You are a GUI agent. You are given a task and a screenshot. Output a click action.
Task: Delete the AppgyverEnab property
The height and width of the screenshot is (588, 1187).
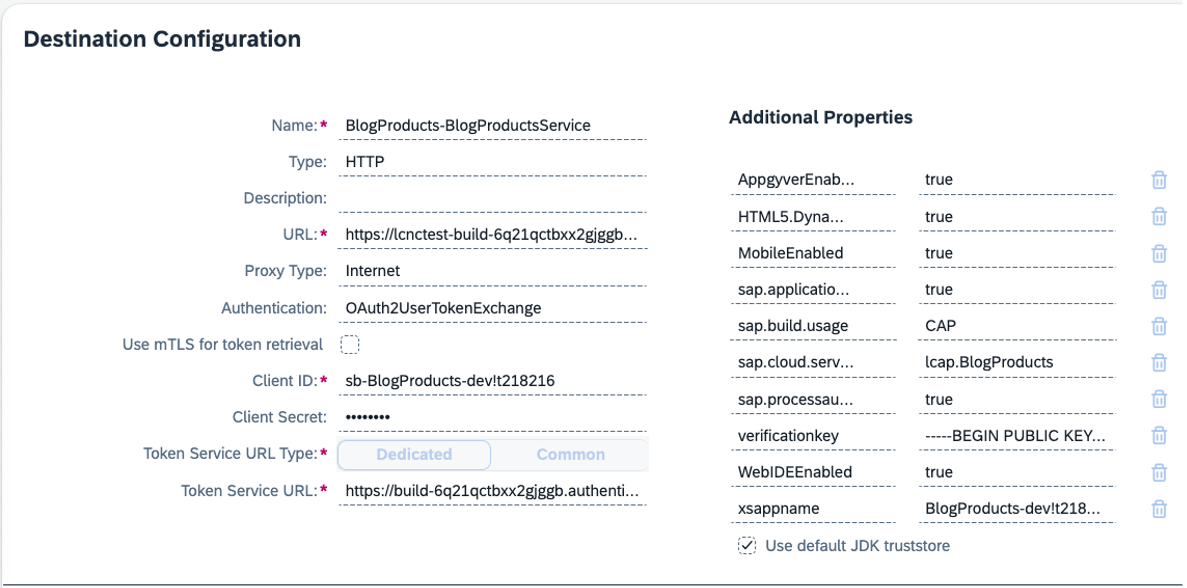click(1158, 180)
